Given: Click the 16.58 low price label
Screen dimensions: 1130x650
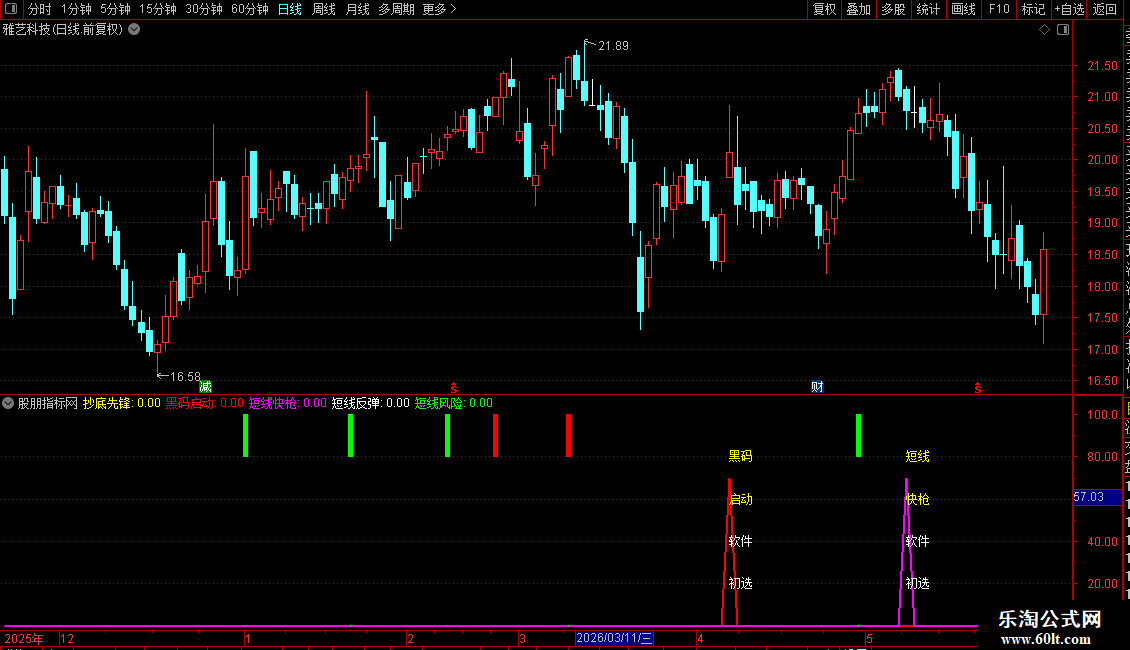Looking at the screenshot, I should (x=185, y=377).
